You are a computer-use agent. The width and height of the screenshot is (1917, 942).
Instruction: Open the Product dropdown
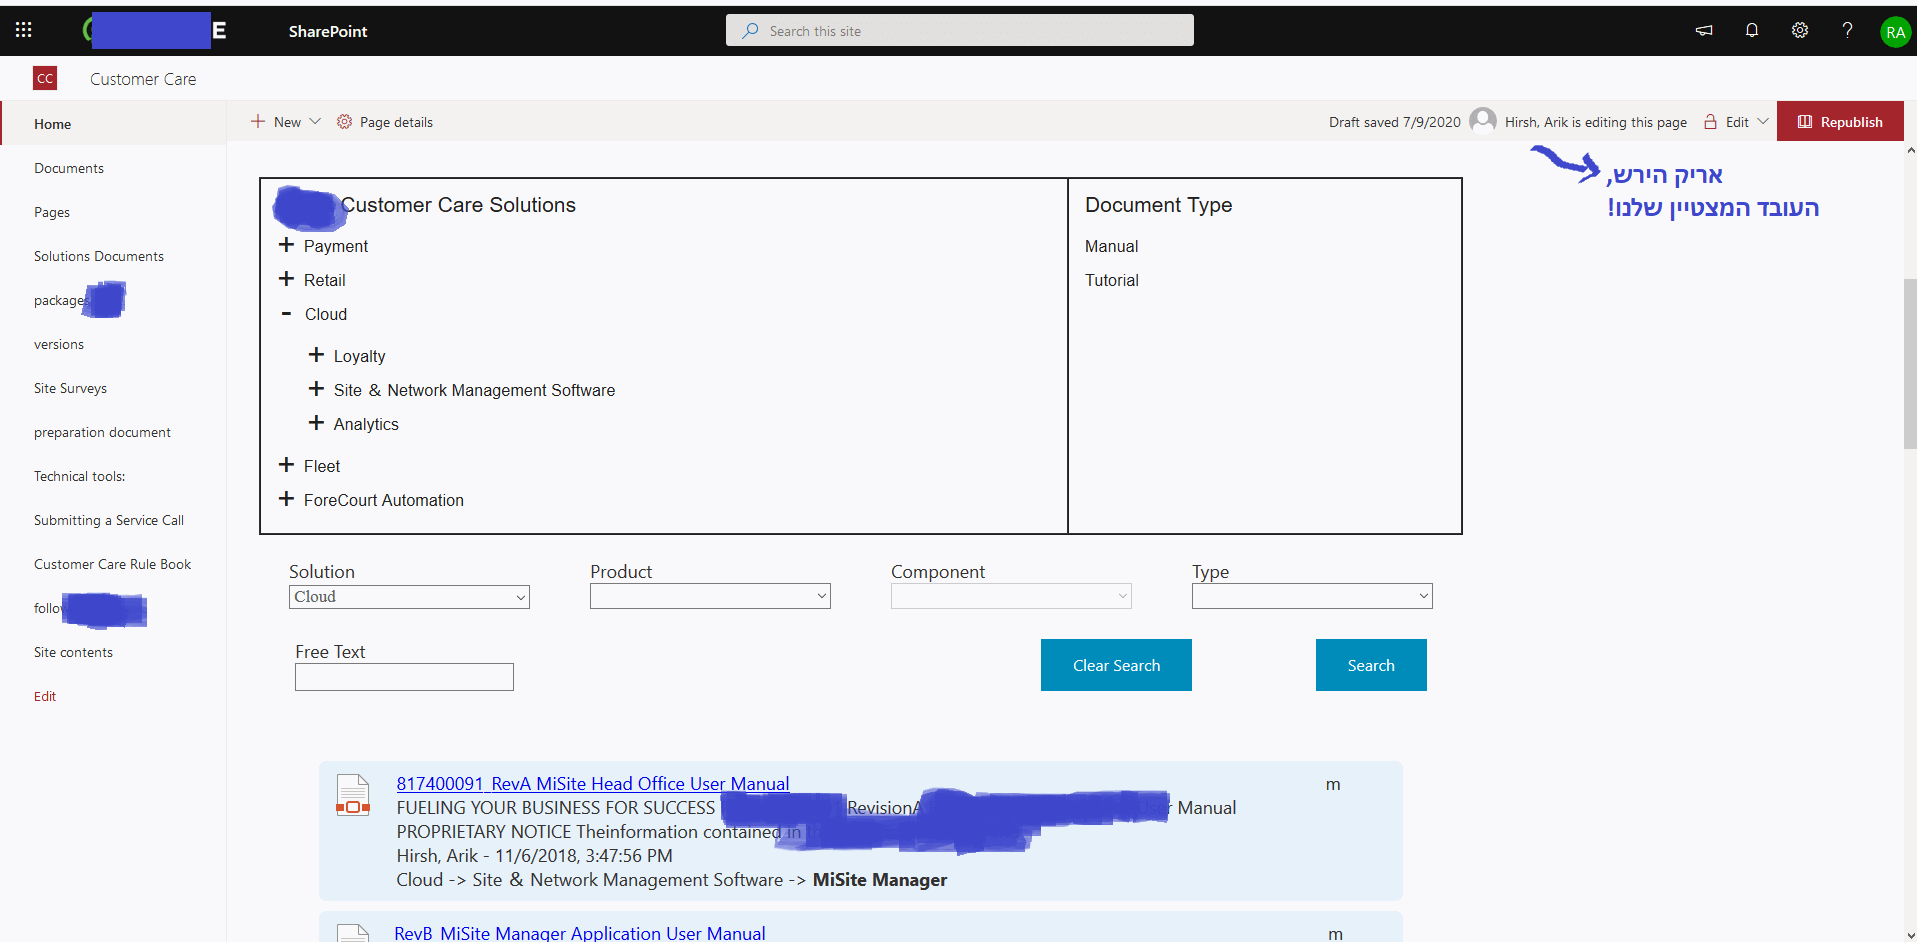pos(710,596)
